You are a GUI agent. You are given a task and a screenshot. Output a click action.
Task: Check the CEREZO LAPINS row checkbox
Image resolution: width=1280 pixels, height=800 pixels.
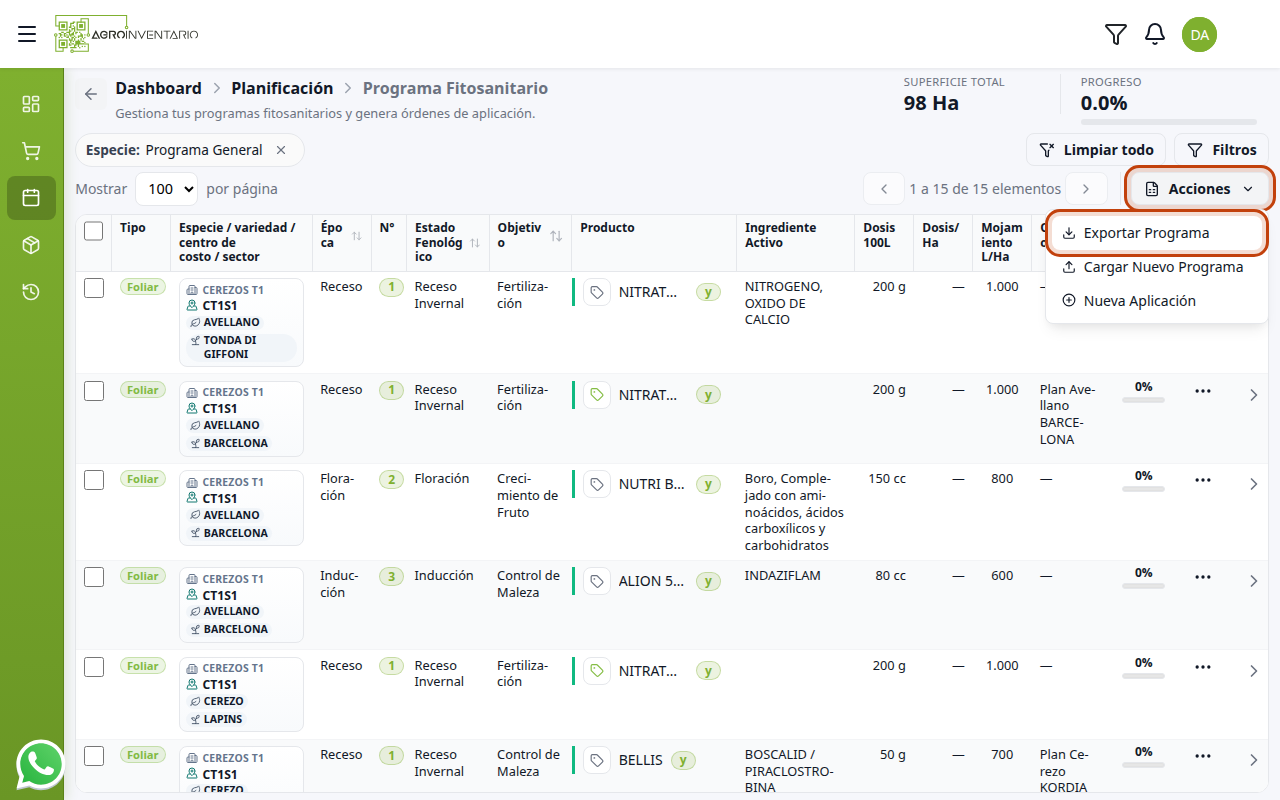coord(94,667)
